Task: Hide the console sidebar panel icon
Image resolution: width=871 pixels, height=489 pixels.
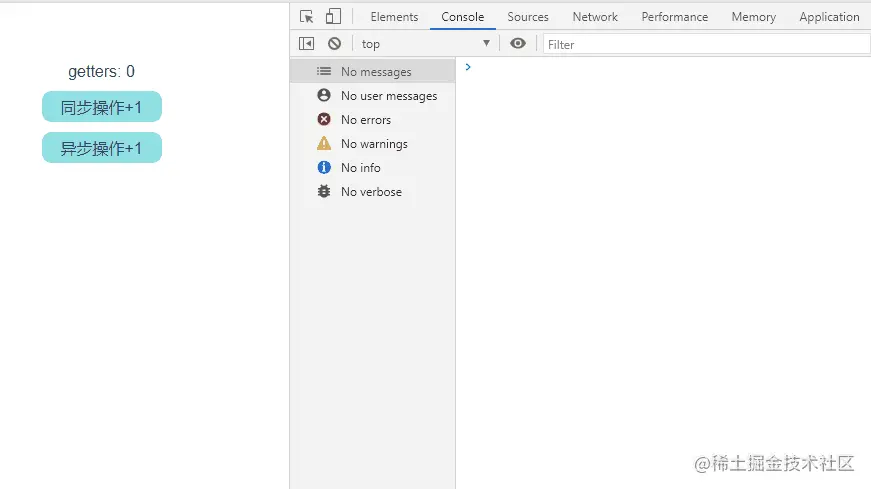Action: point(307,43)
